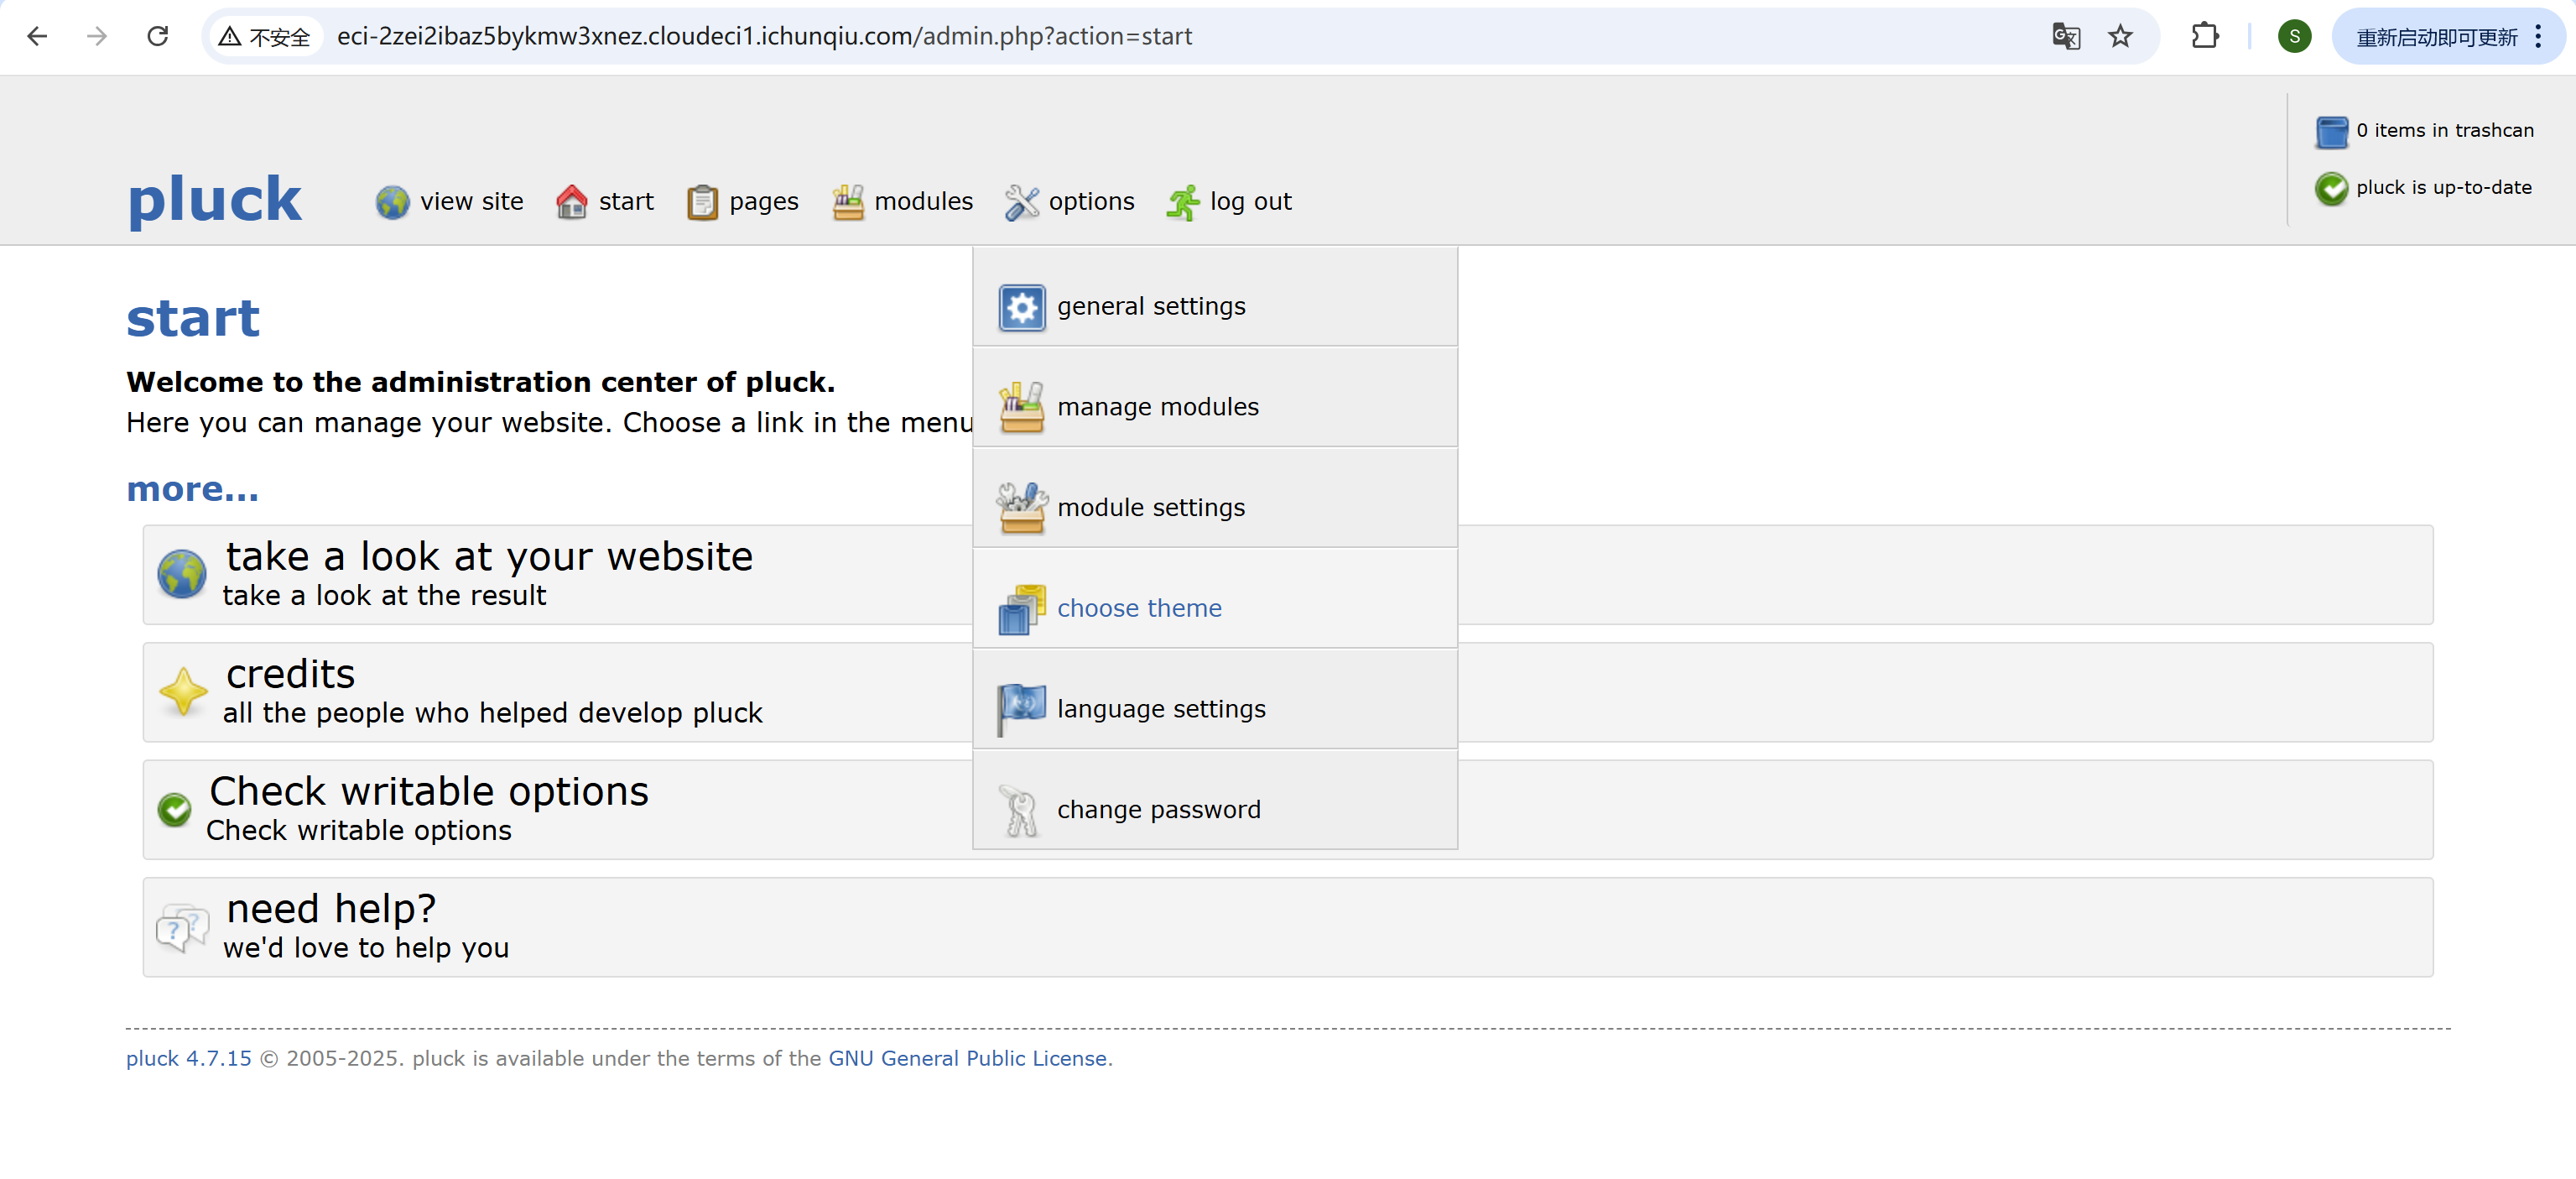The height and width of the screenshot is (1179, 2576).
Task: Open Check writable options heading link
Action: 429,792
